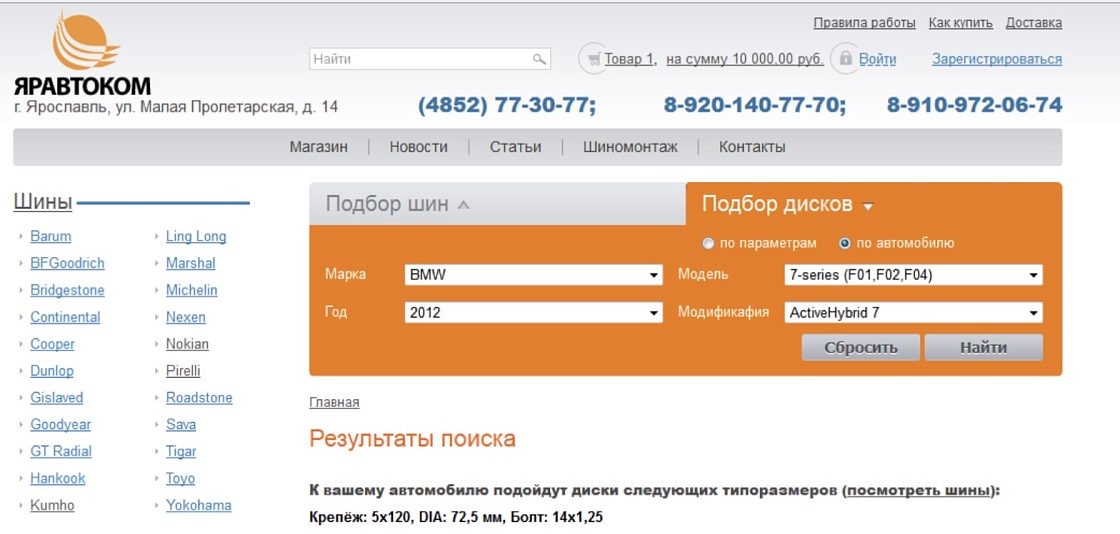
Task: Open the Модель dropdown showing 7-series
Action: 913,275
